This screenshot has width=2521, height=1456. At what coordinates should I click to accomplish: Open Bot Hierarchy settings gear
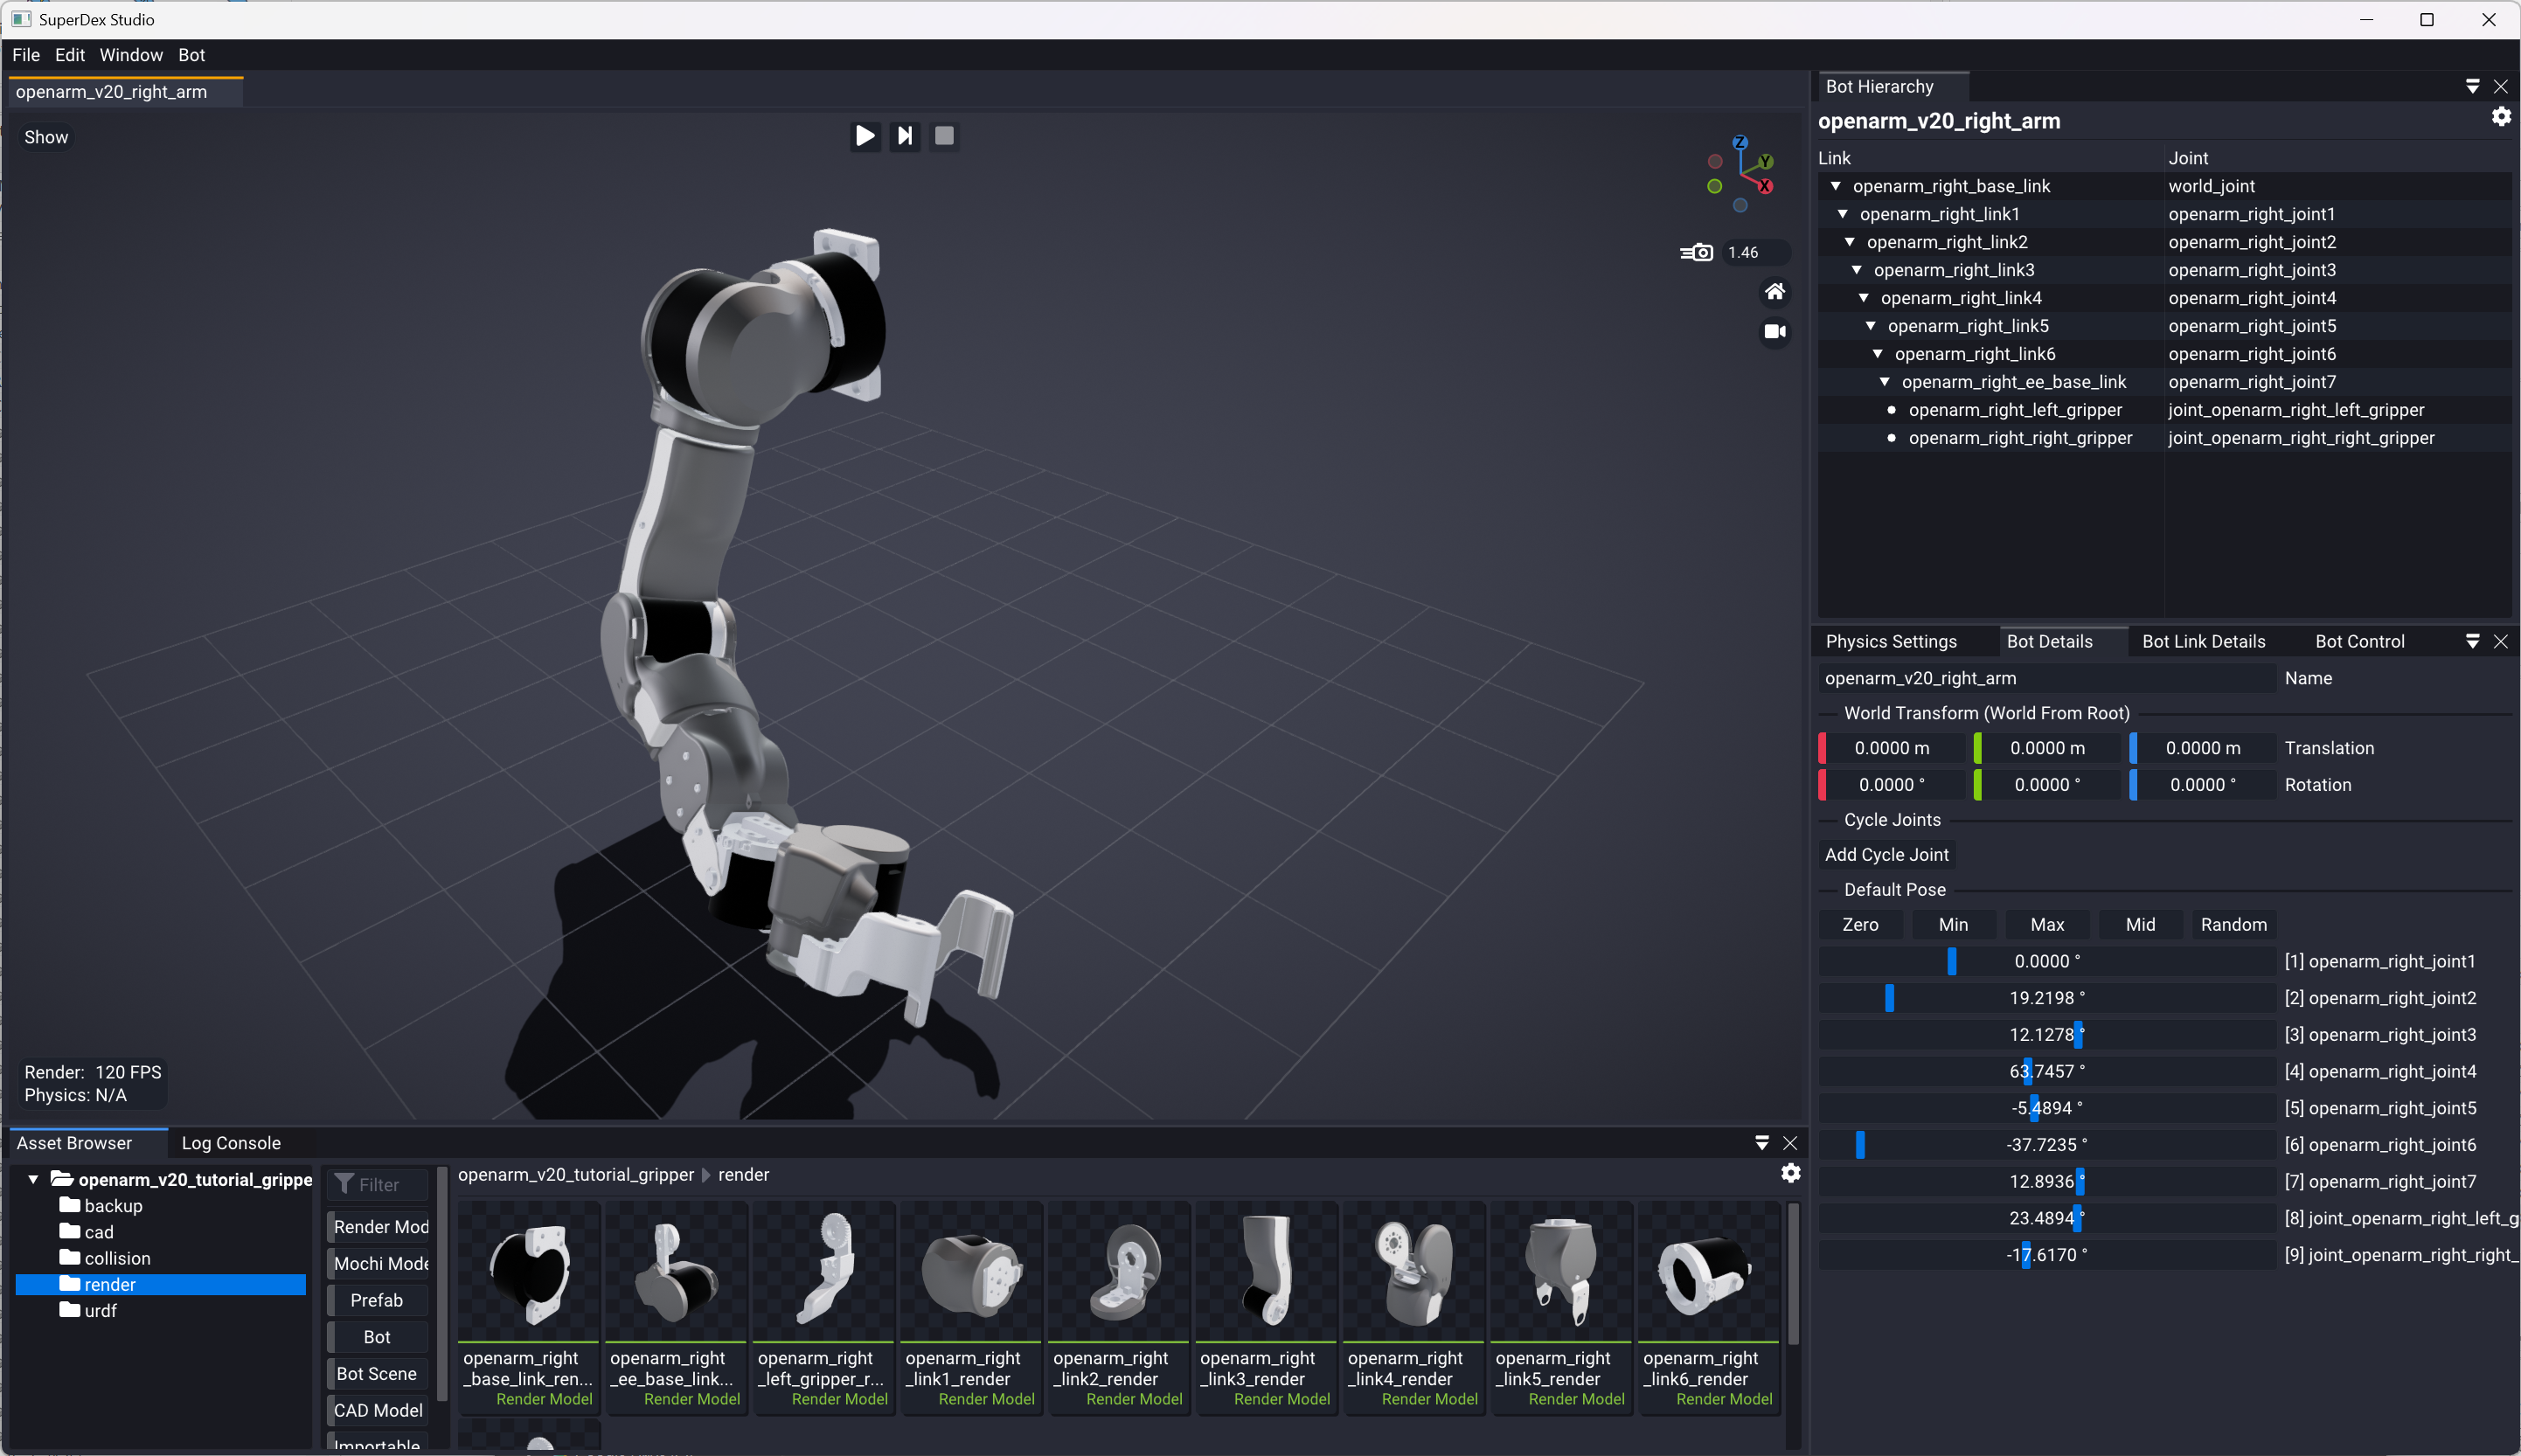coord(2501,117)
